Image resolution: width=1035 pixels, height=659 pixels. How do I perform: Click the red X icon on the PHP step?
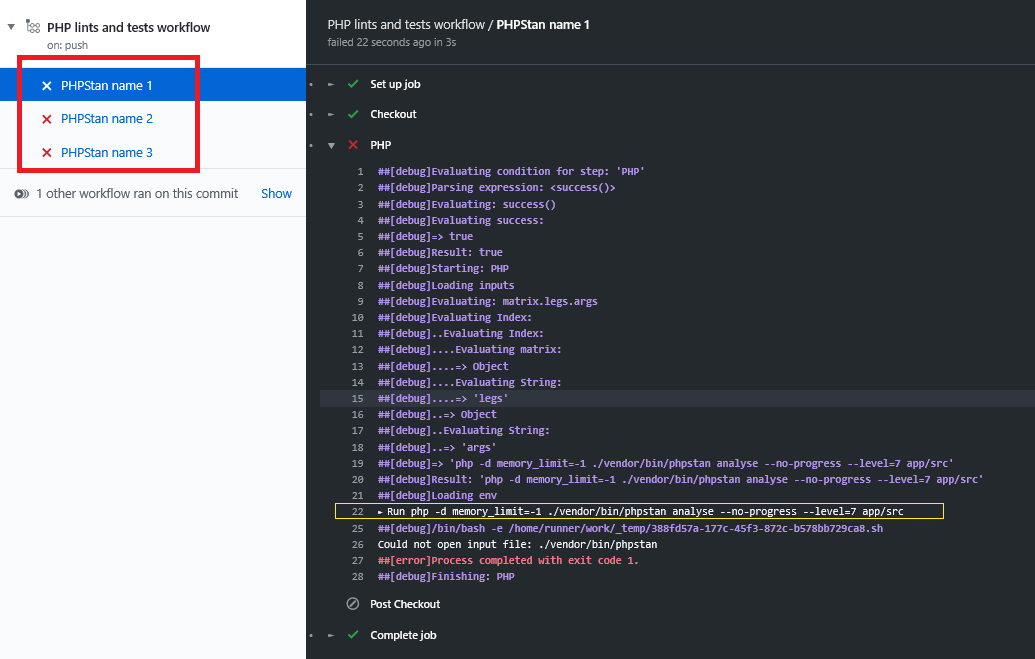point(352,143)
